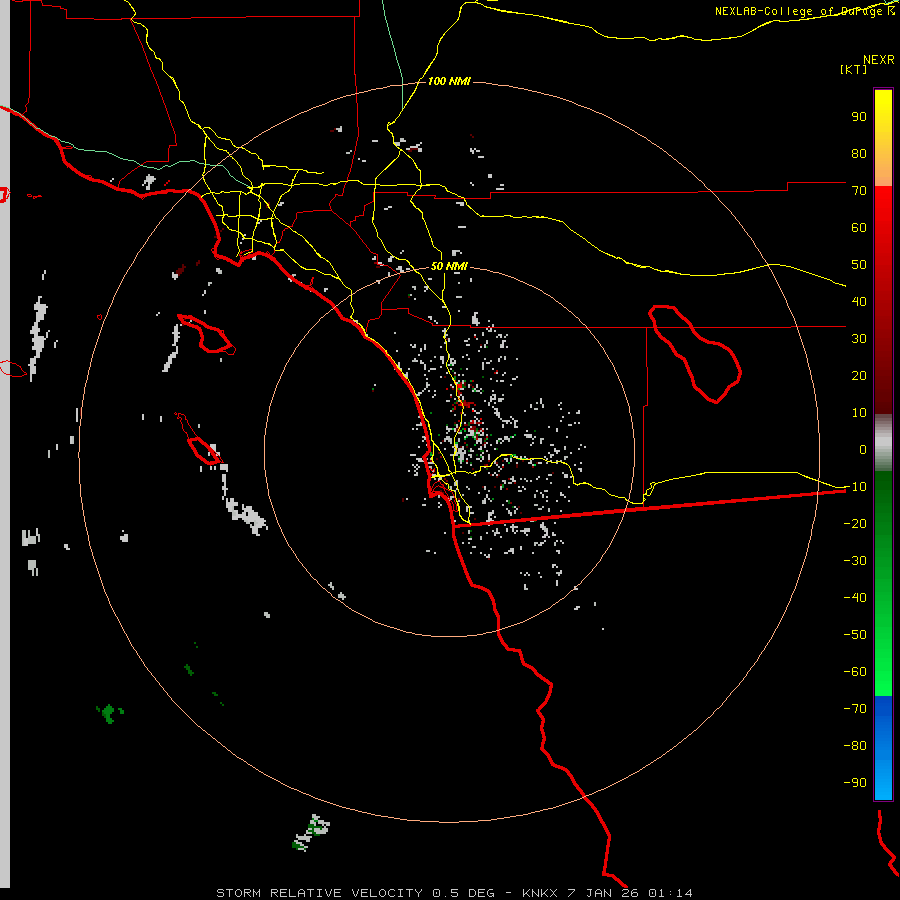Image resolution: width=900 pixels, height=900 pixels.
Task: Click the positive 10 value on the velocity scale
Action: coord(859,413)
